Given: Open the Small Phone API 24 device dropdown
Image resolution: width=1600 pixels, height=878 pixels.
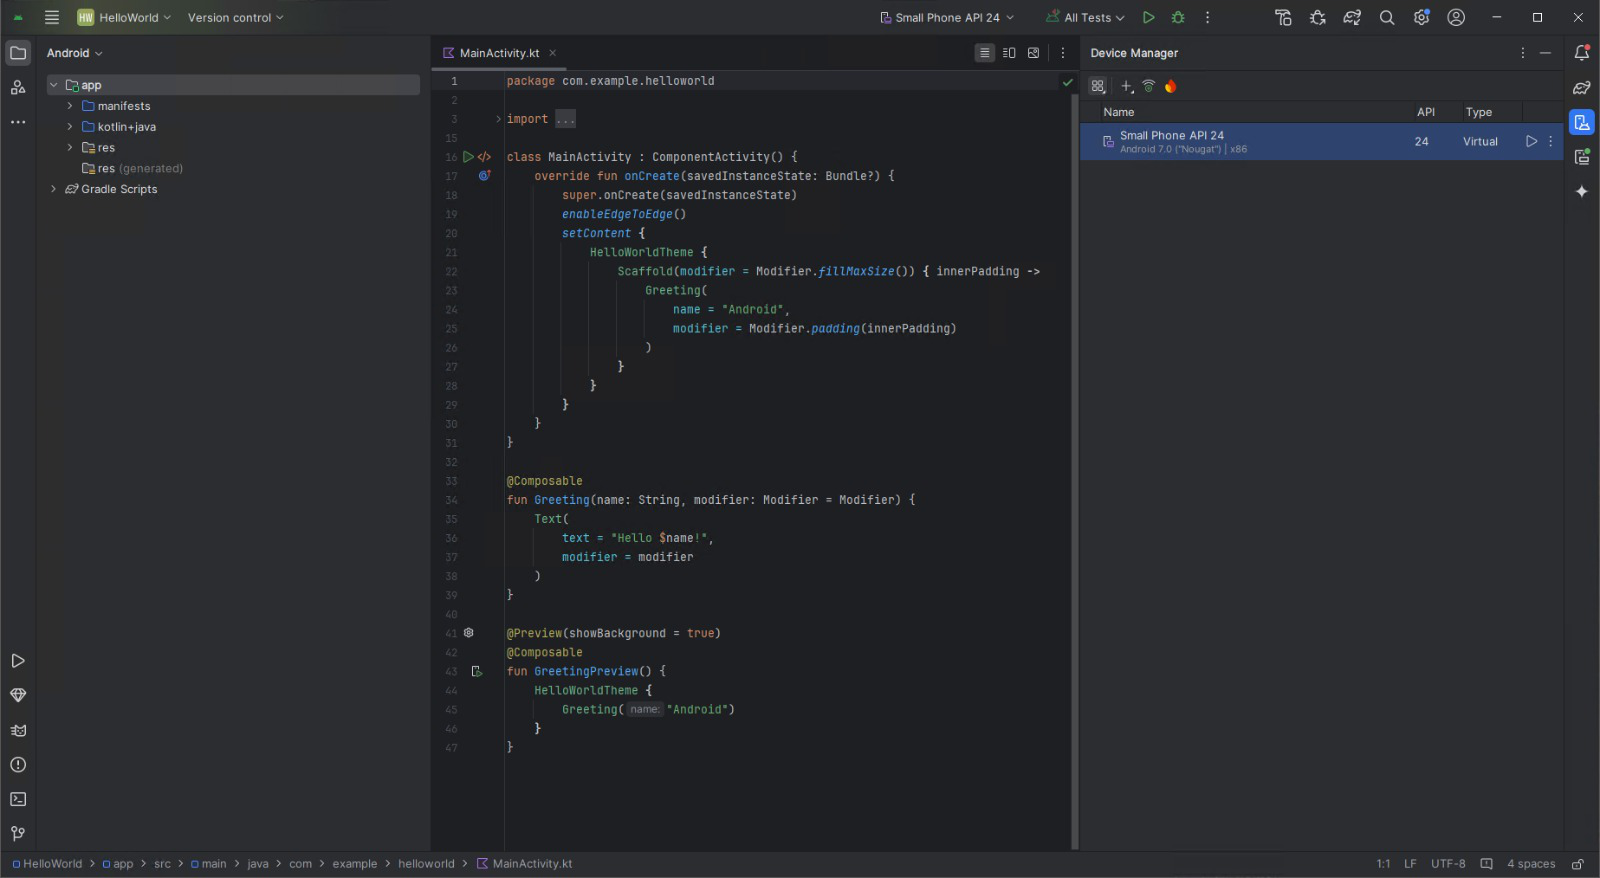Looking at the screenshot, I should (947, 17).
